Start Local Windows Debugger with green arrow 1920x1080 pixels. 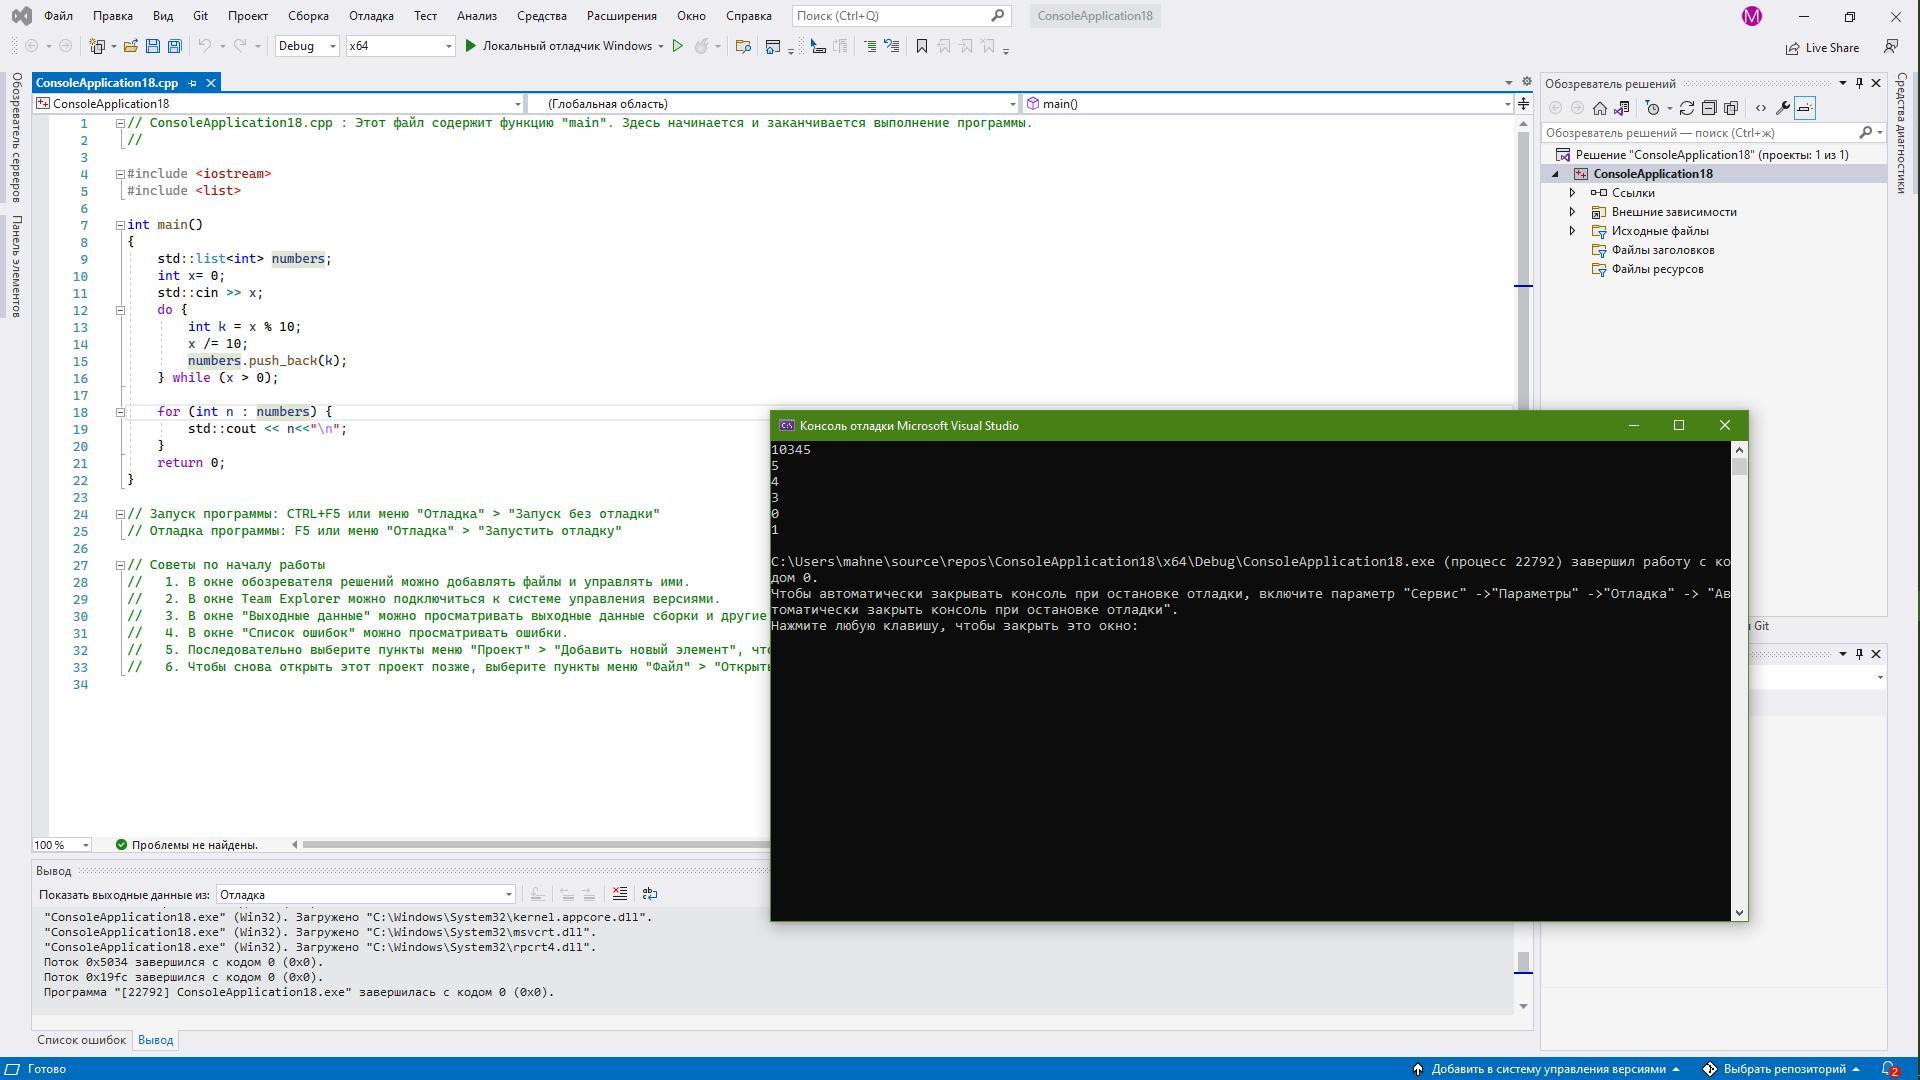click(470, 46)
